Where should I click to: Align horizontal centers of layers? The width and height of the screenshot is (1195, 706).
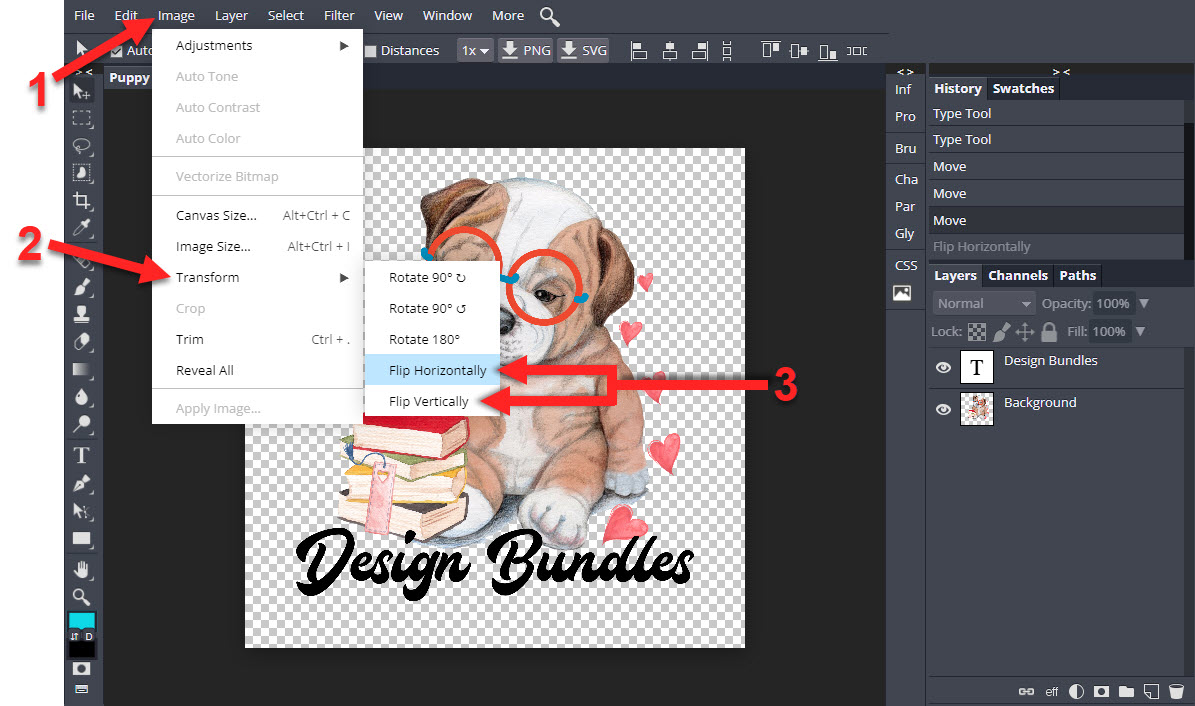(669, 51)
